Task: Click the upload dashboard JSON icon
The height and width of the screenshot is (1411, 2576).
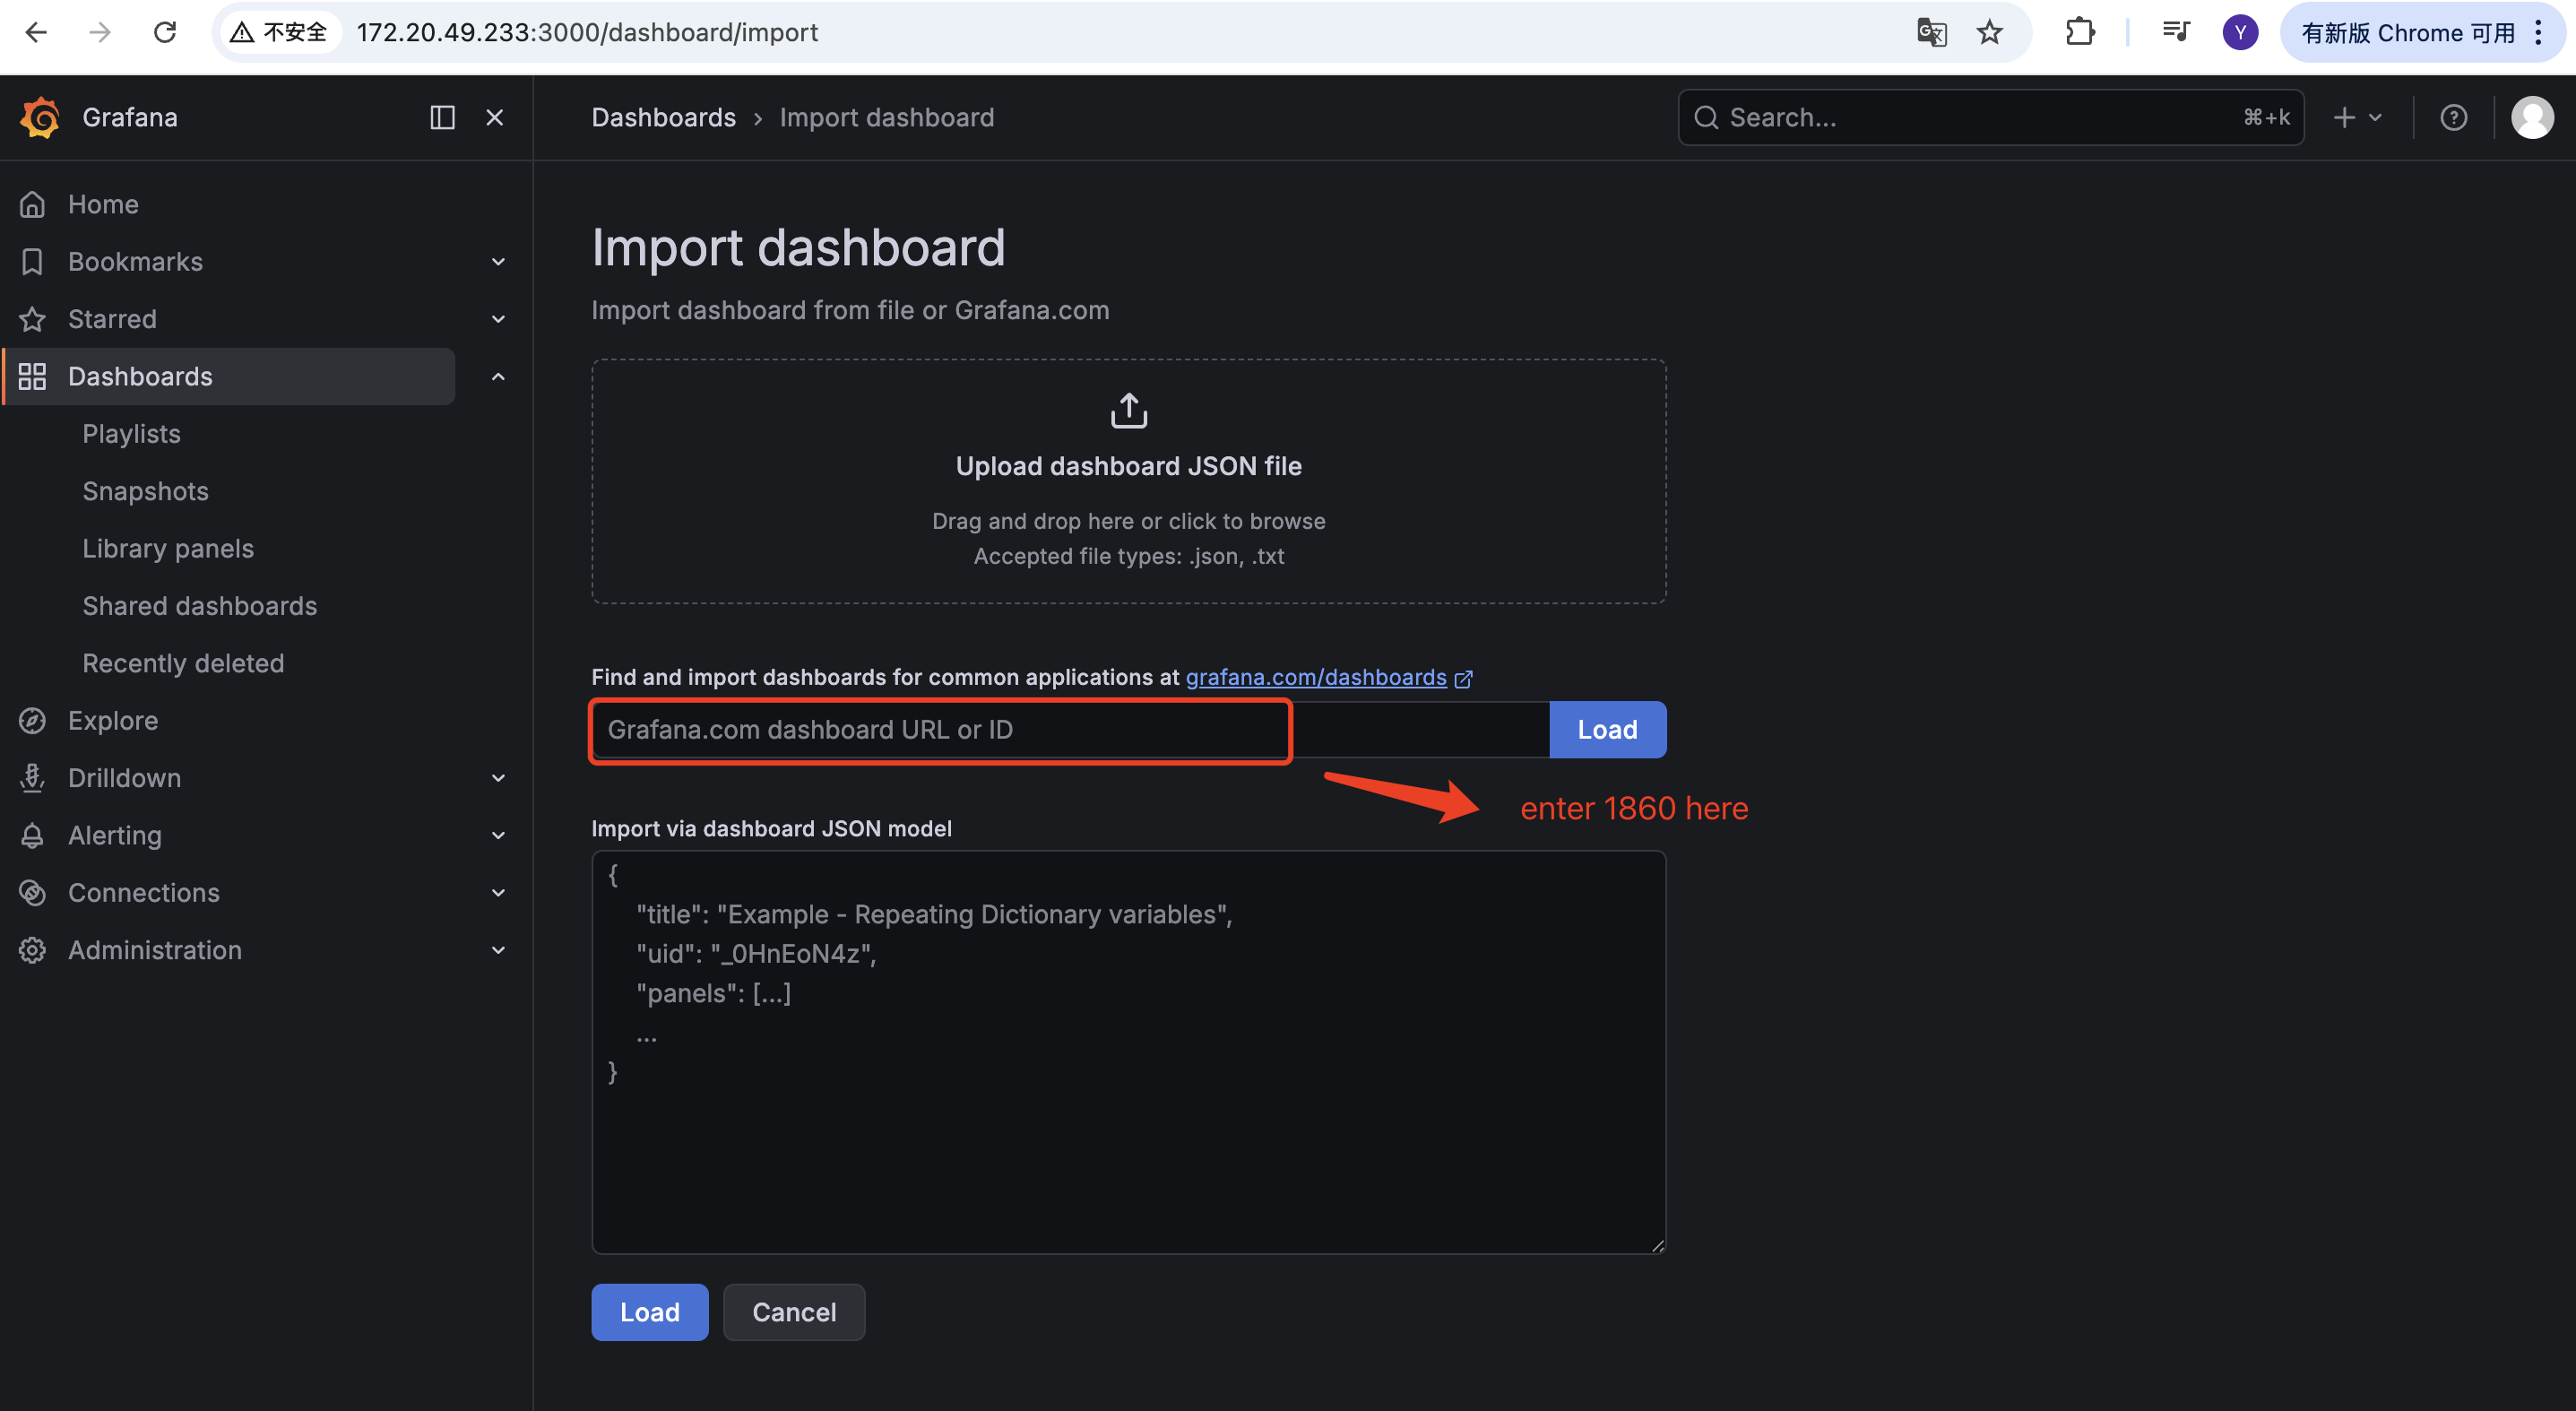Action: (1128, 410)
